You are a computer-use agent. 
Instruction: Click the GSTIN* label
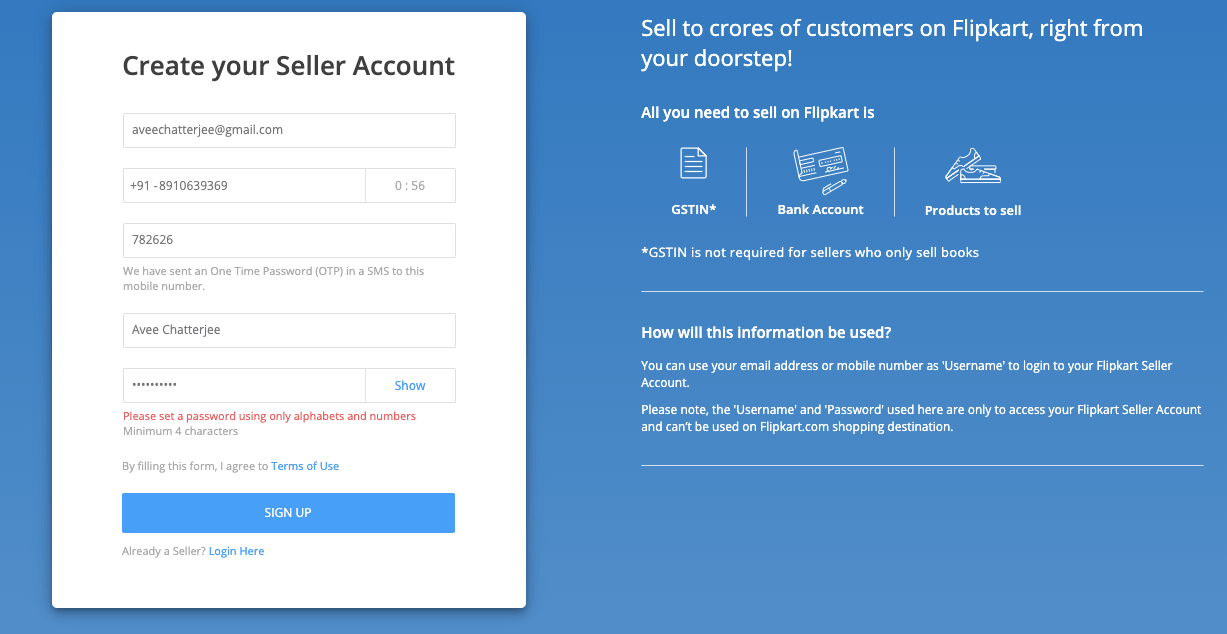pyautogui.click(x=694, y=209)
